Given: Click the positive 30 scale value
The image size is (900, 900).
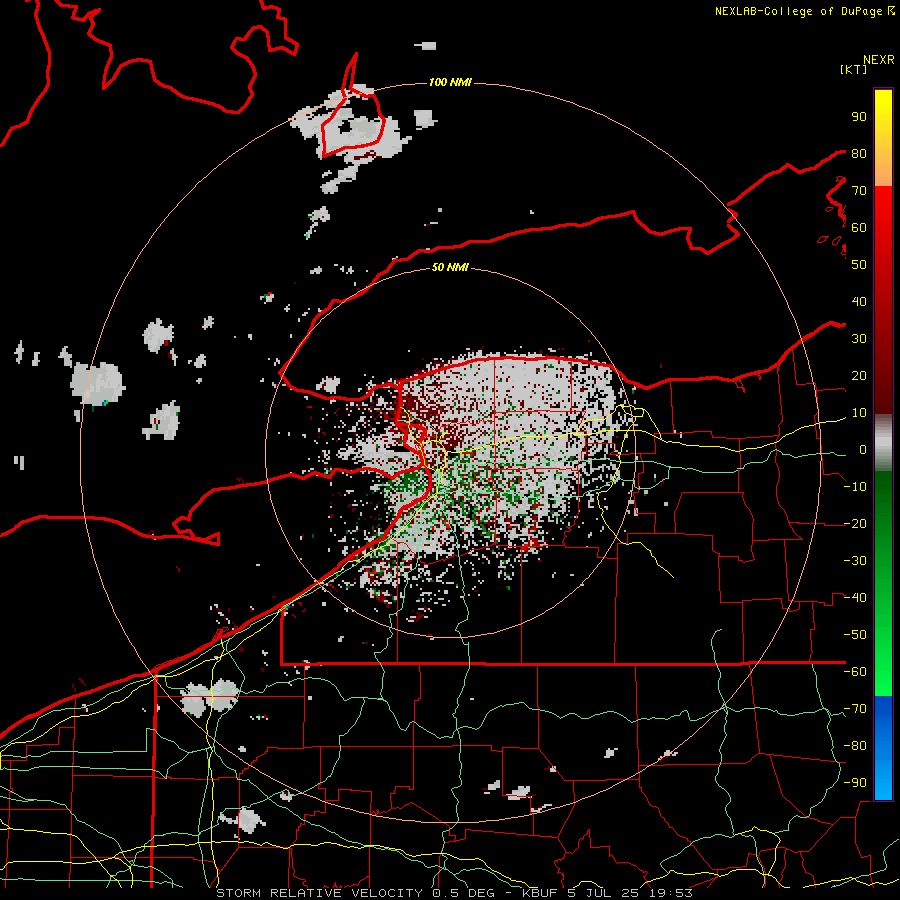Looking at the screenshot, I should (x=859, y=339).
